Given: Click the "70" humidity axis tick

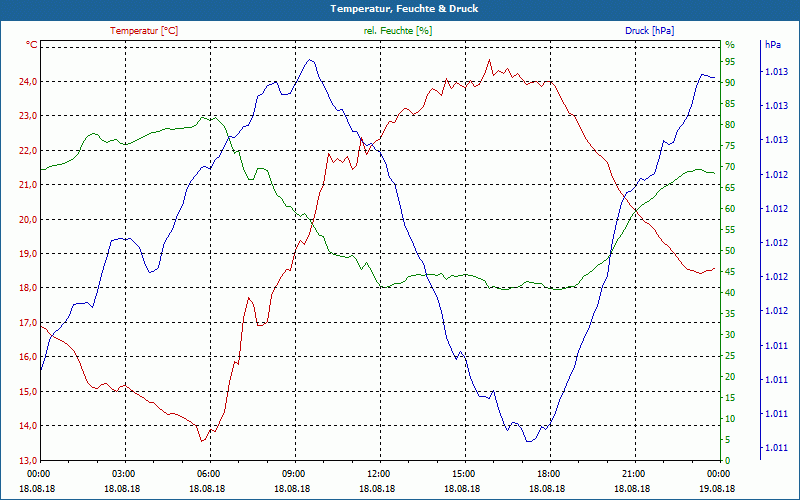Looking at the screenshot, I should point(730,167).
